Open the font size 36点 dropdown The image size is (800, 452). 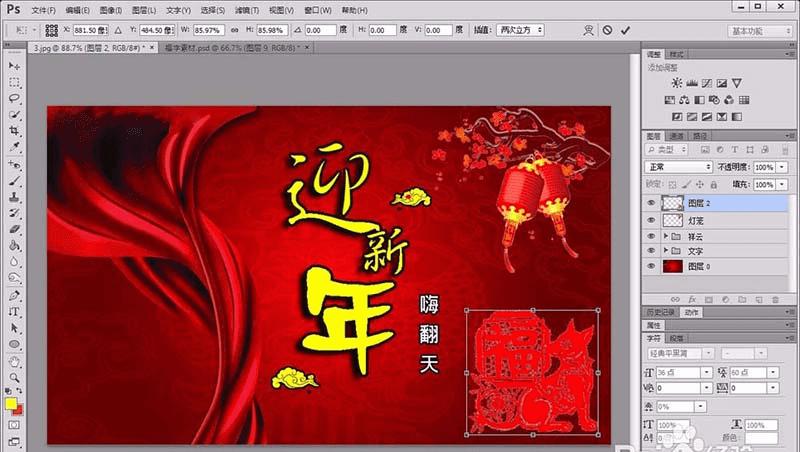click(x=707, y=372)
